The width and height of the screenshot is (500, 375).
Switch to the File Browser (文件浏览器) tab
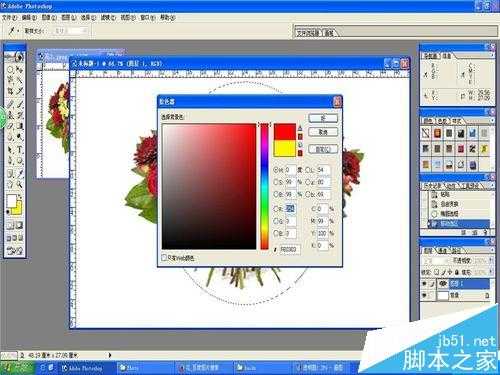[x=308, y=33]
